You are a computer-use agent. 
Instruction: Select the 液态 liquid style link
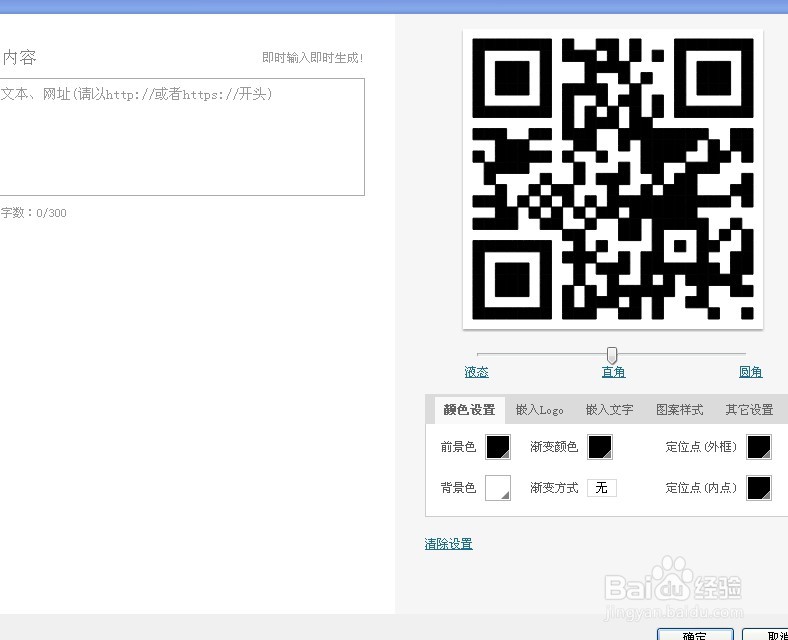click(476, 372)
